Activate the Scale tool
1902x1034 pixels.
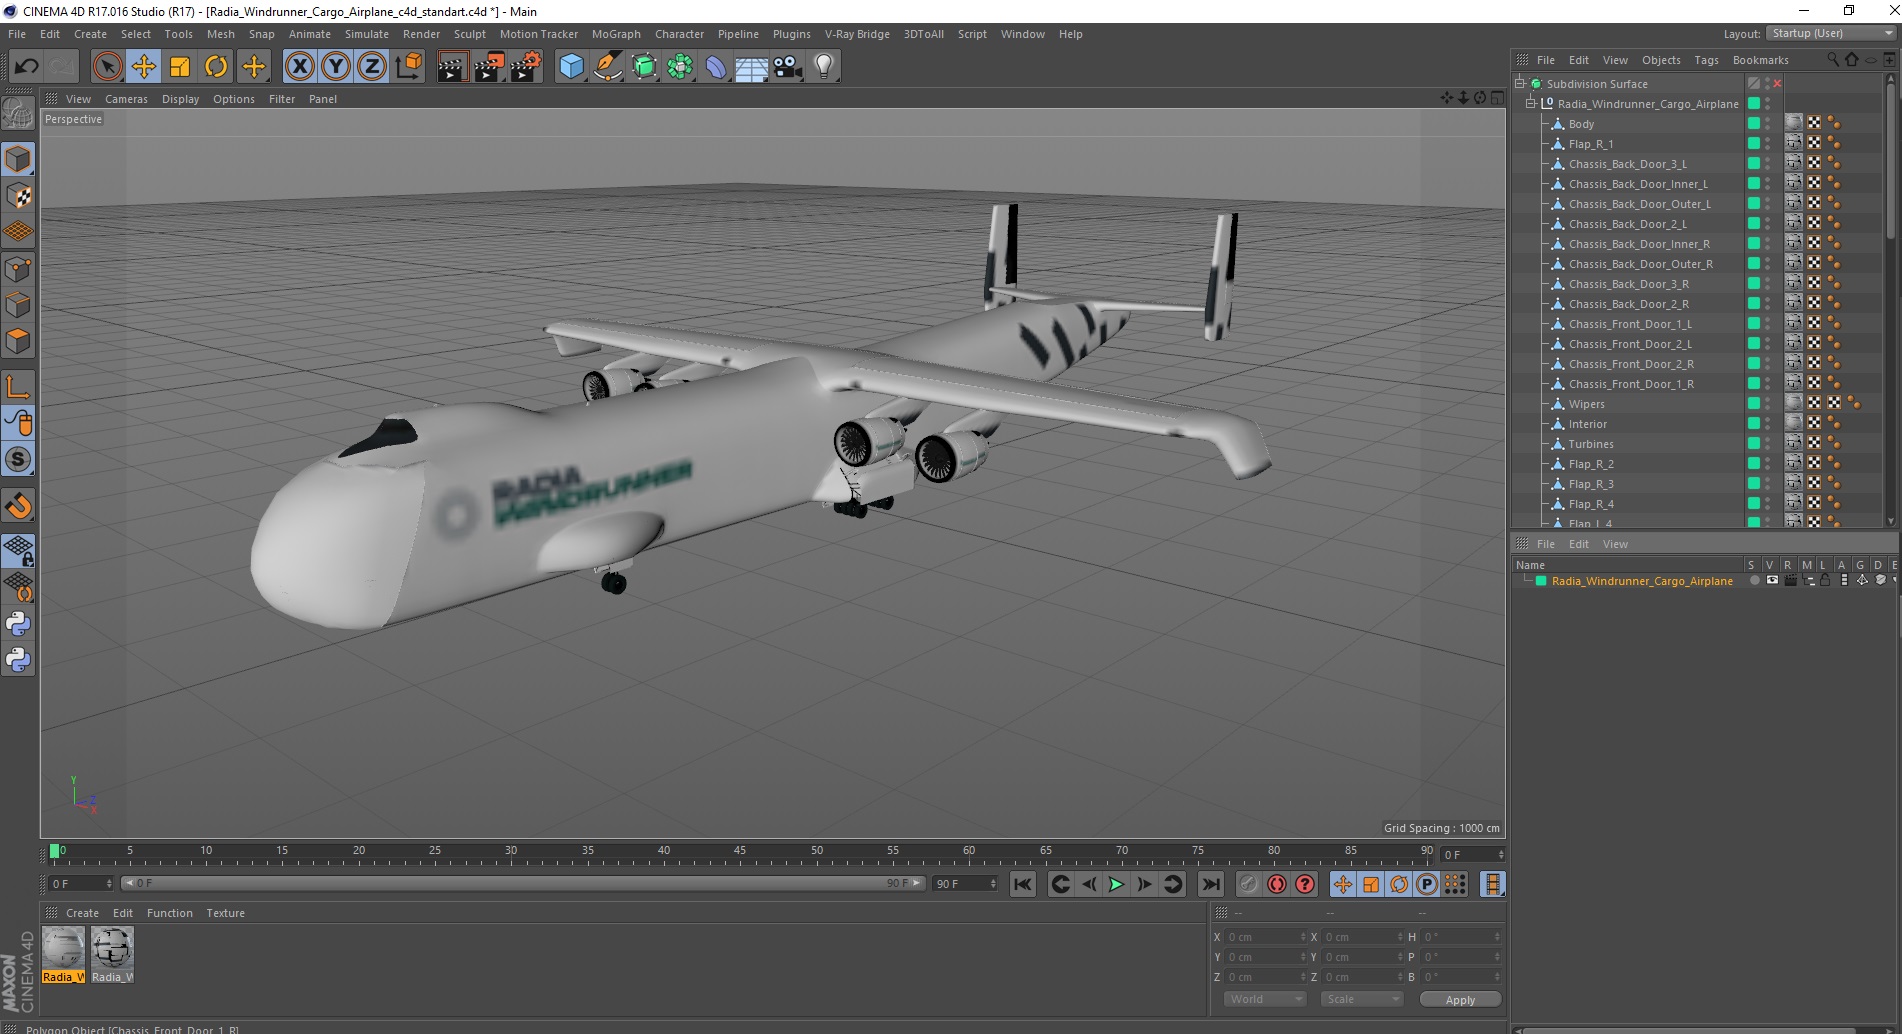pyautogui.click(x=180, y=67)
